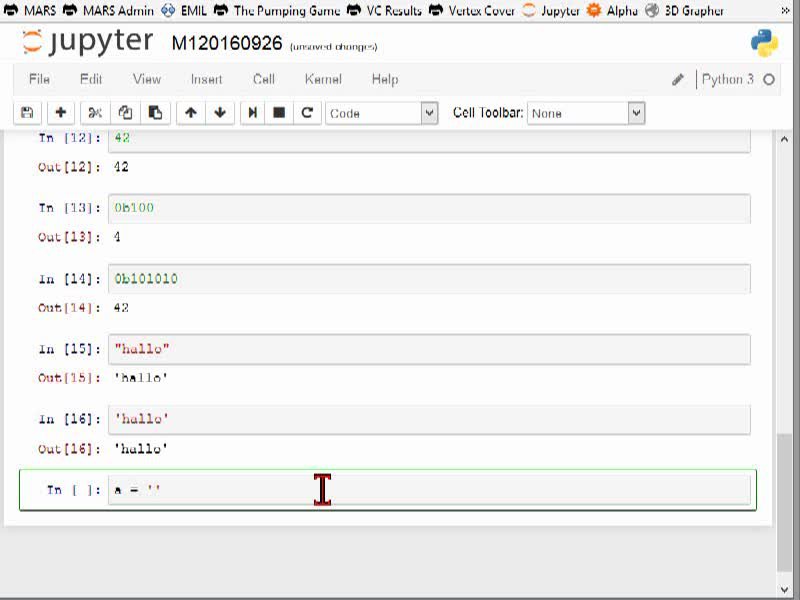Click the Out[15] output 'hallo'
Screen dimensions: 800x600
point(141,378)
